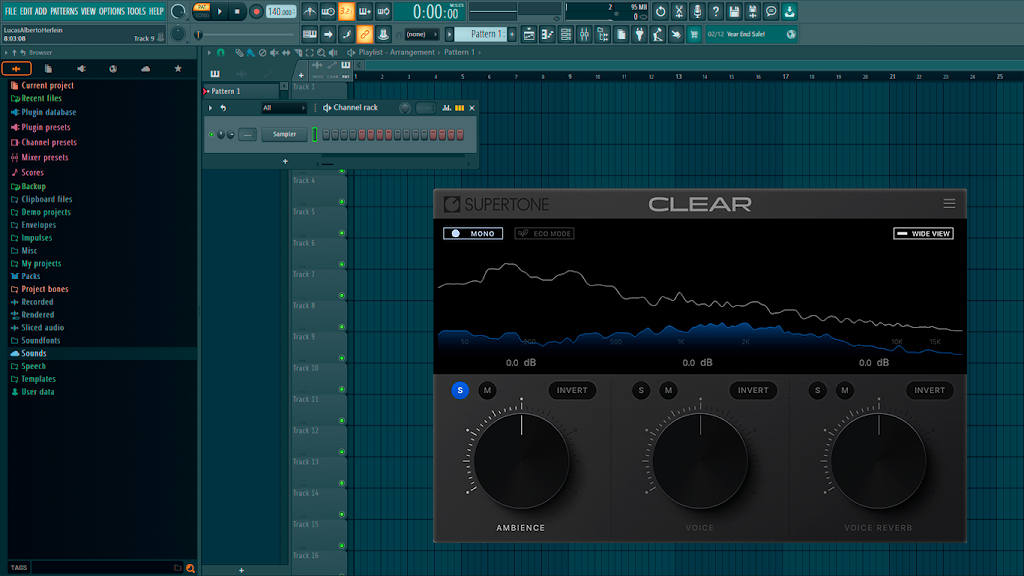Open the shopping cart store icon
The image size is (1024, 576).
click(694, 34)
